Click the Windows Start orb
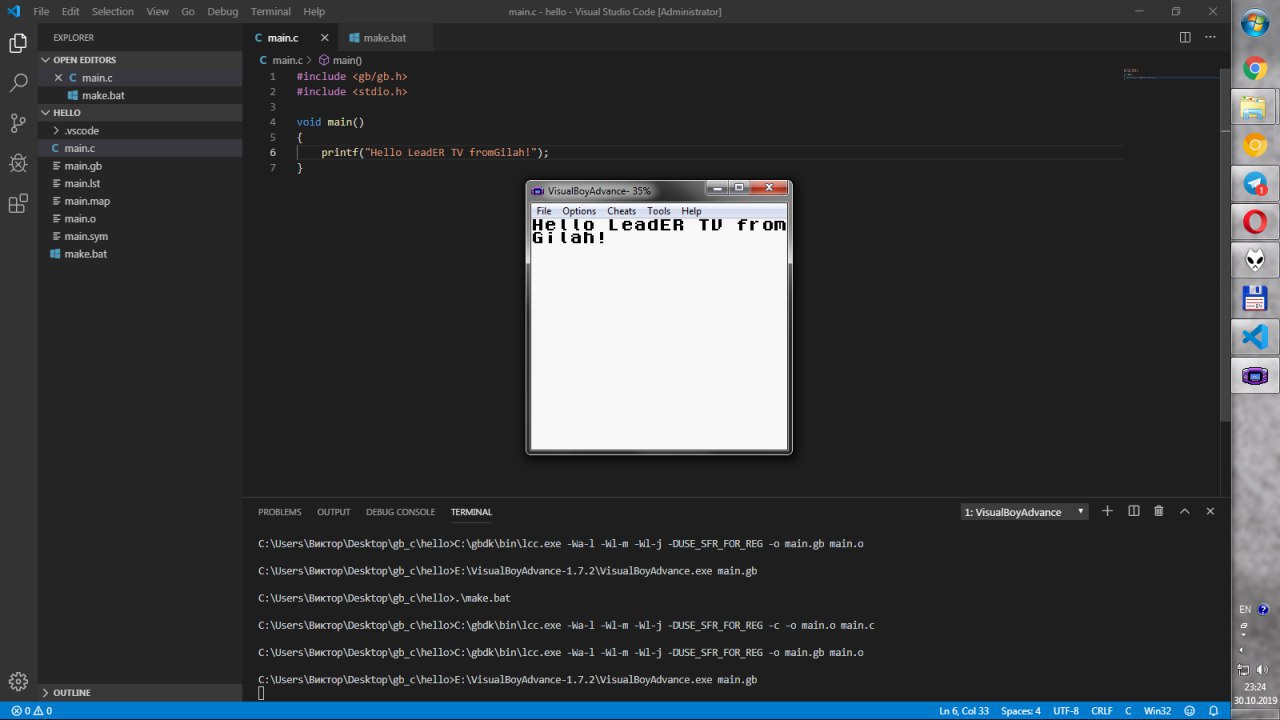 (1255, 23)
